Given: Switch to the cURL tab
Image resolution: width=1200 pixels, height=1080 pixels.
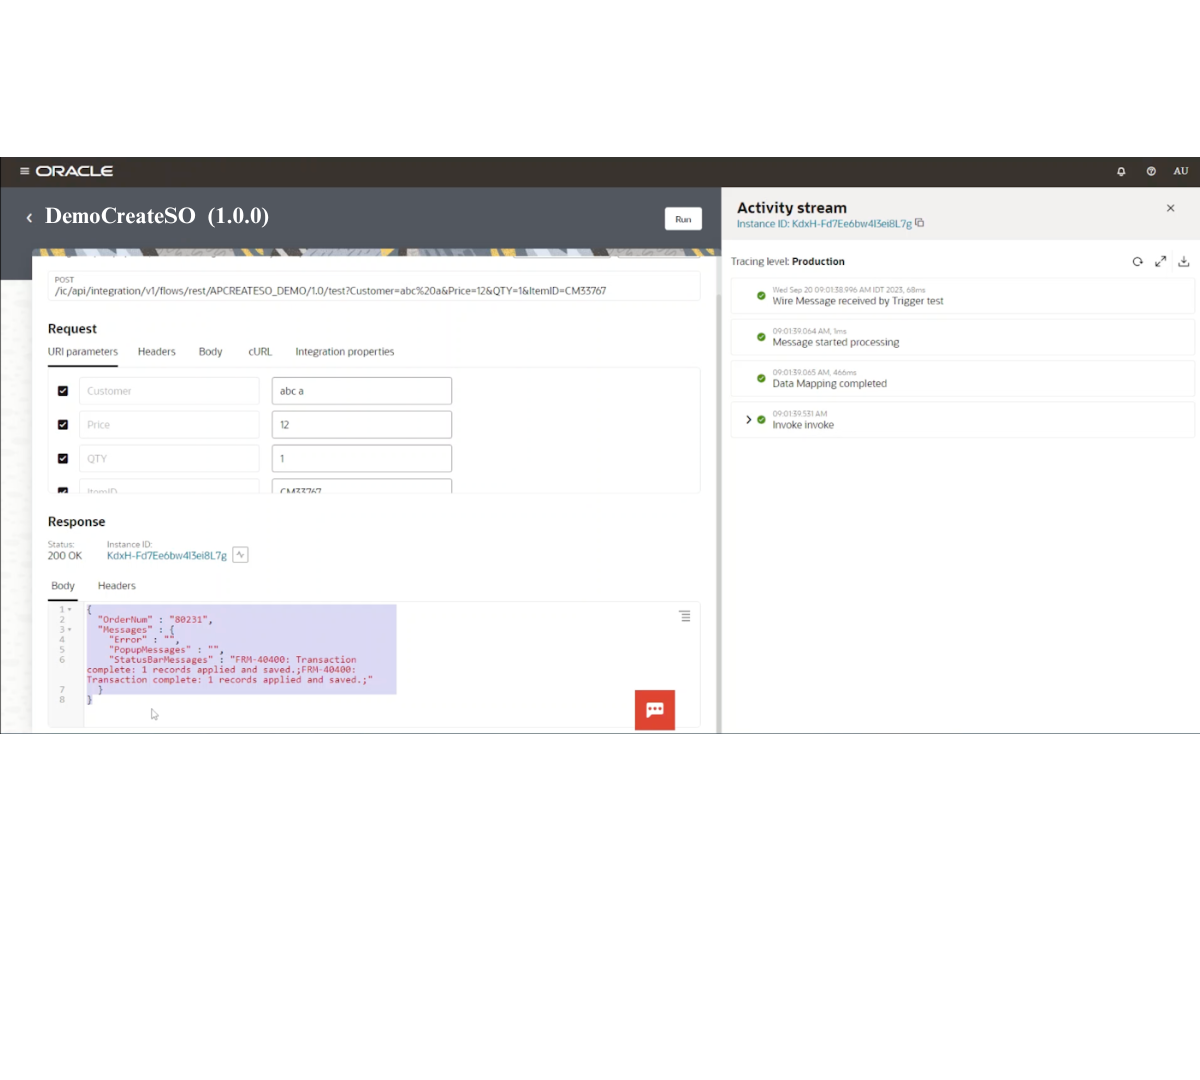Looking at the screenshot, I should tap(260, 352).
